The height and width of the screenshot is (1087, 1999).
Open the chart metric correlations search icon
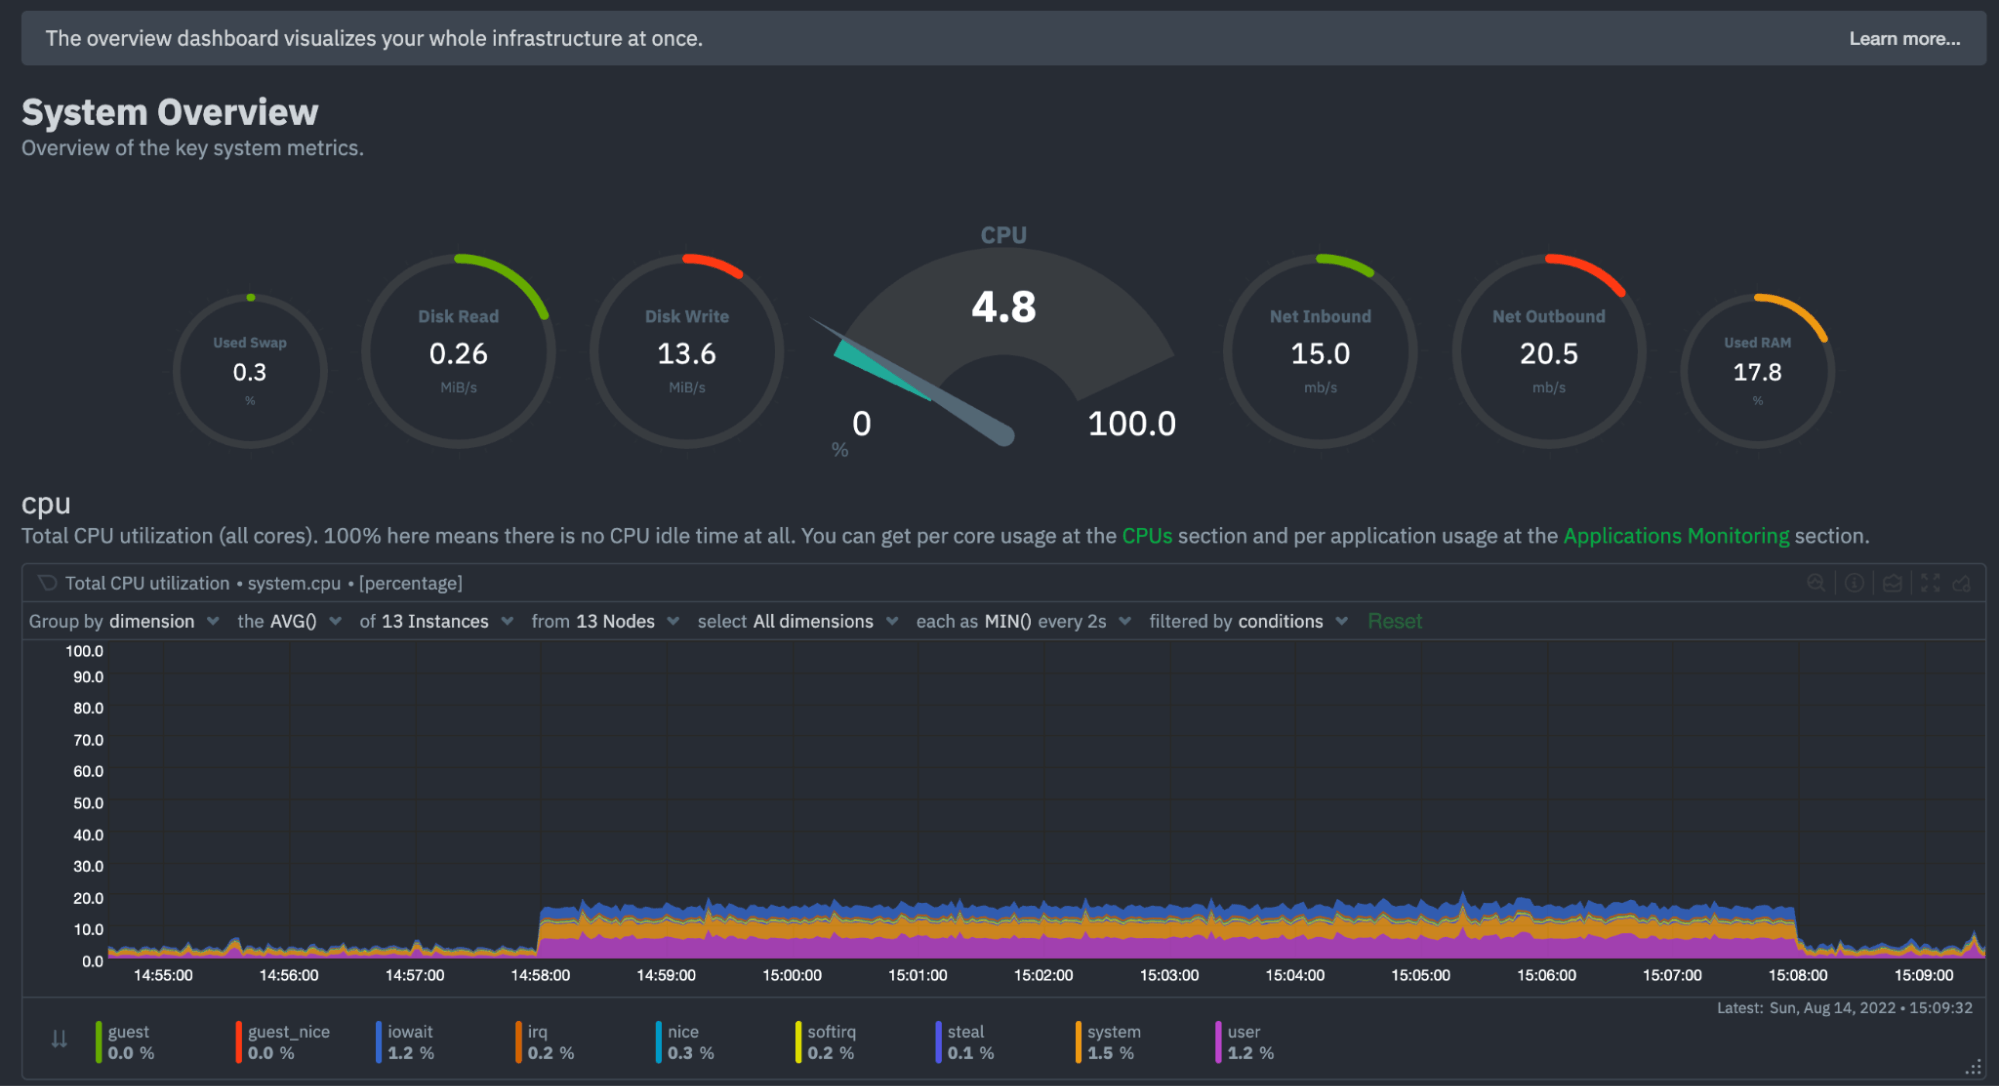[x=1816, y=583]
